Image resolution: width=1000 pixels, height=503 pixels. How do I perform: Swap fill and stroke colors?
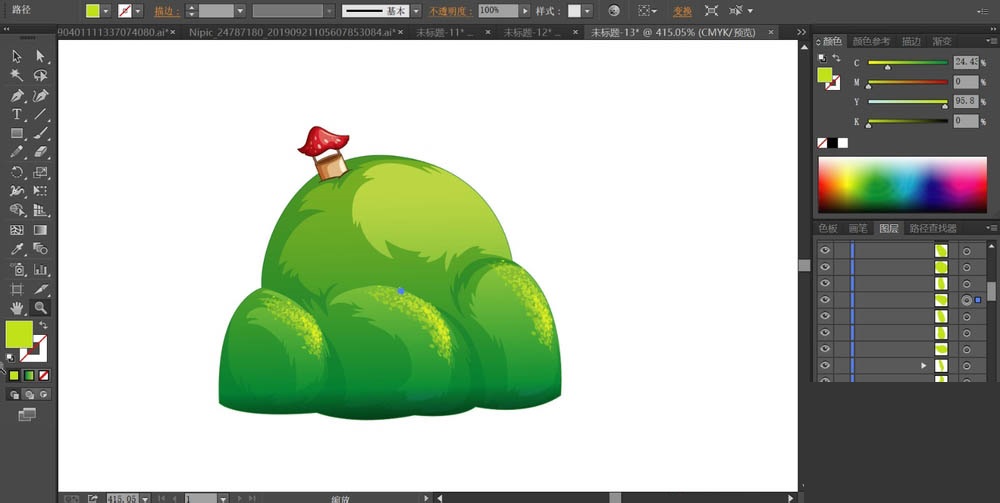(43, 326)
